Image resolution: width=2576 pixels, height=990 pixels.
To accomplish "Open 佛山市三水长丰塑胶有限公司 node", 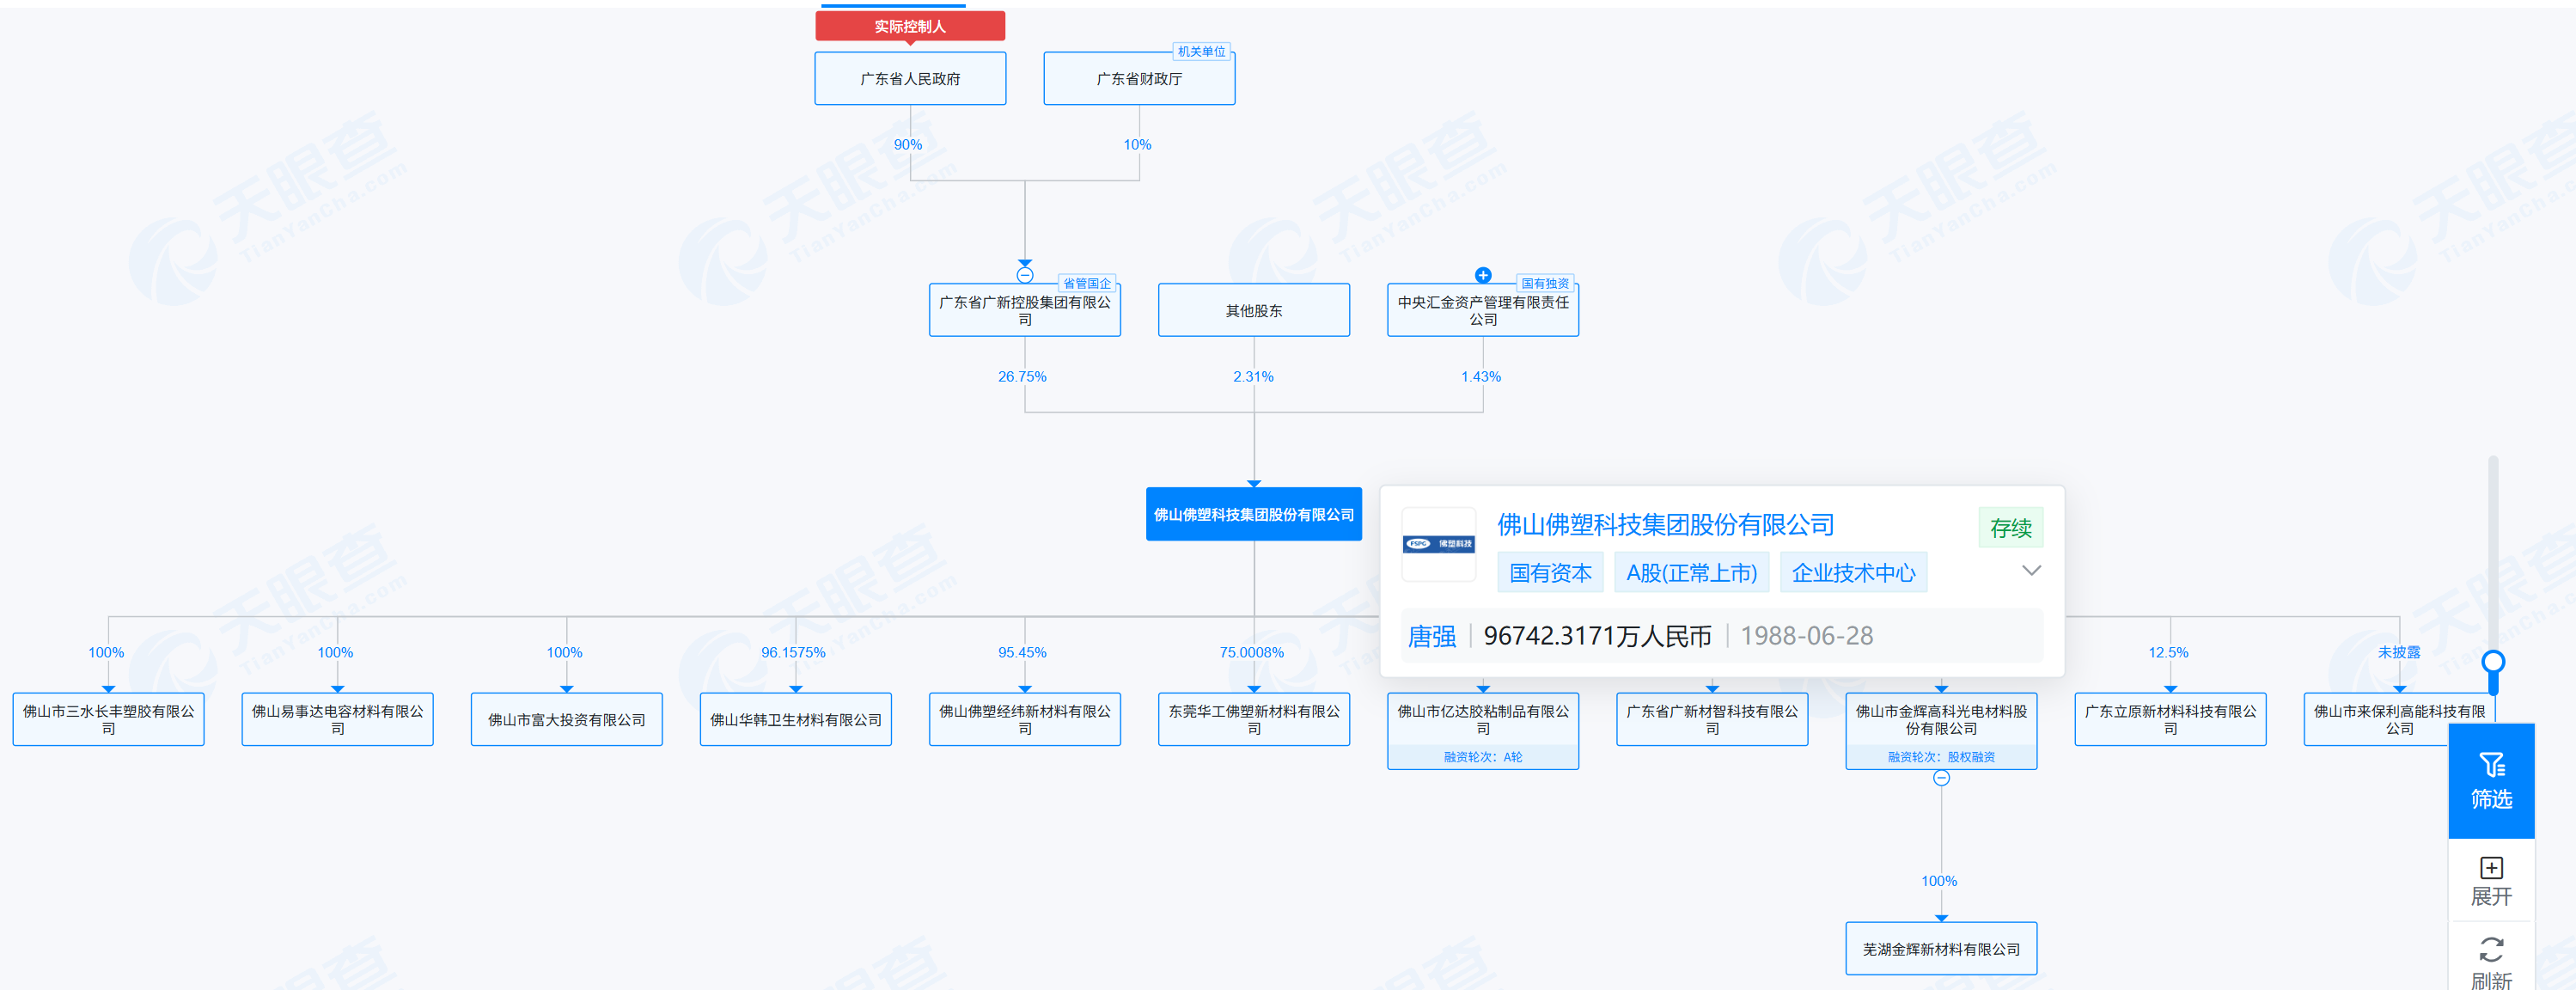I will tap(108, 720).
